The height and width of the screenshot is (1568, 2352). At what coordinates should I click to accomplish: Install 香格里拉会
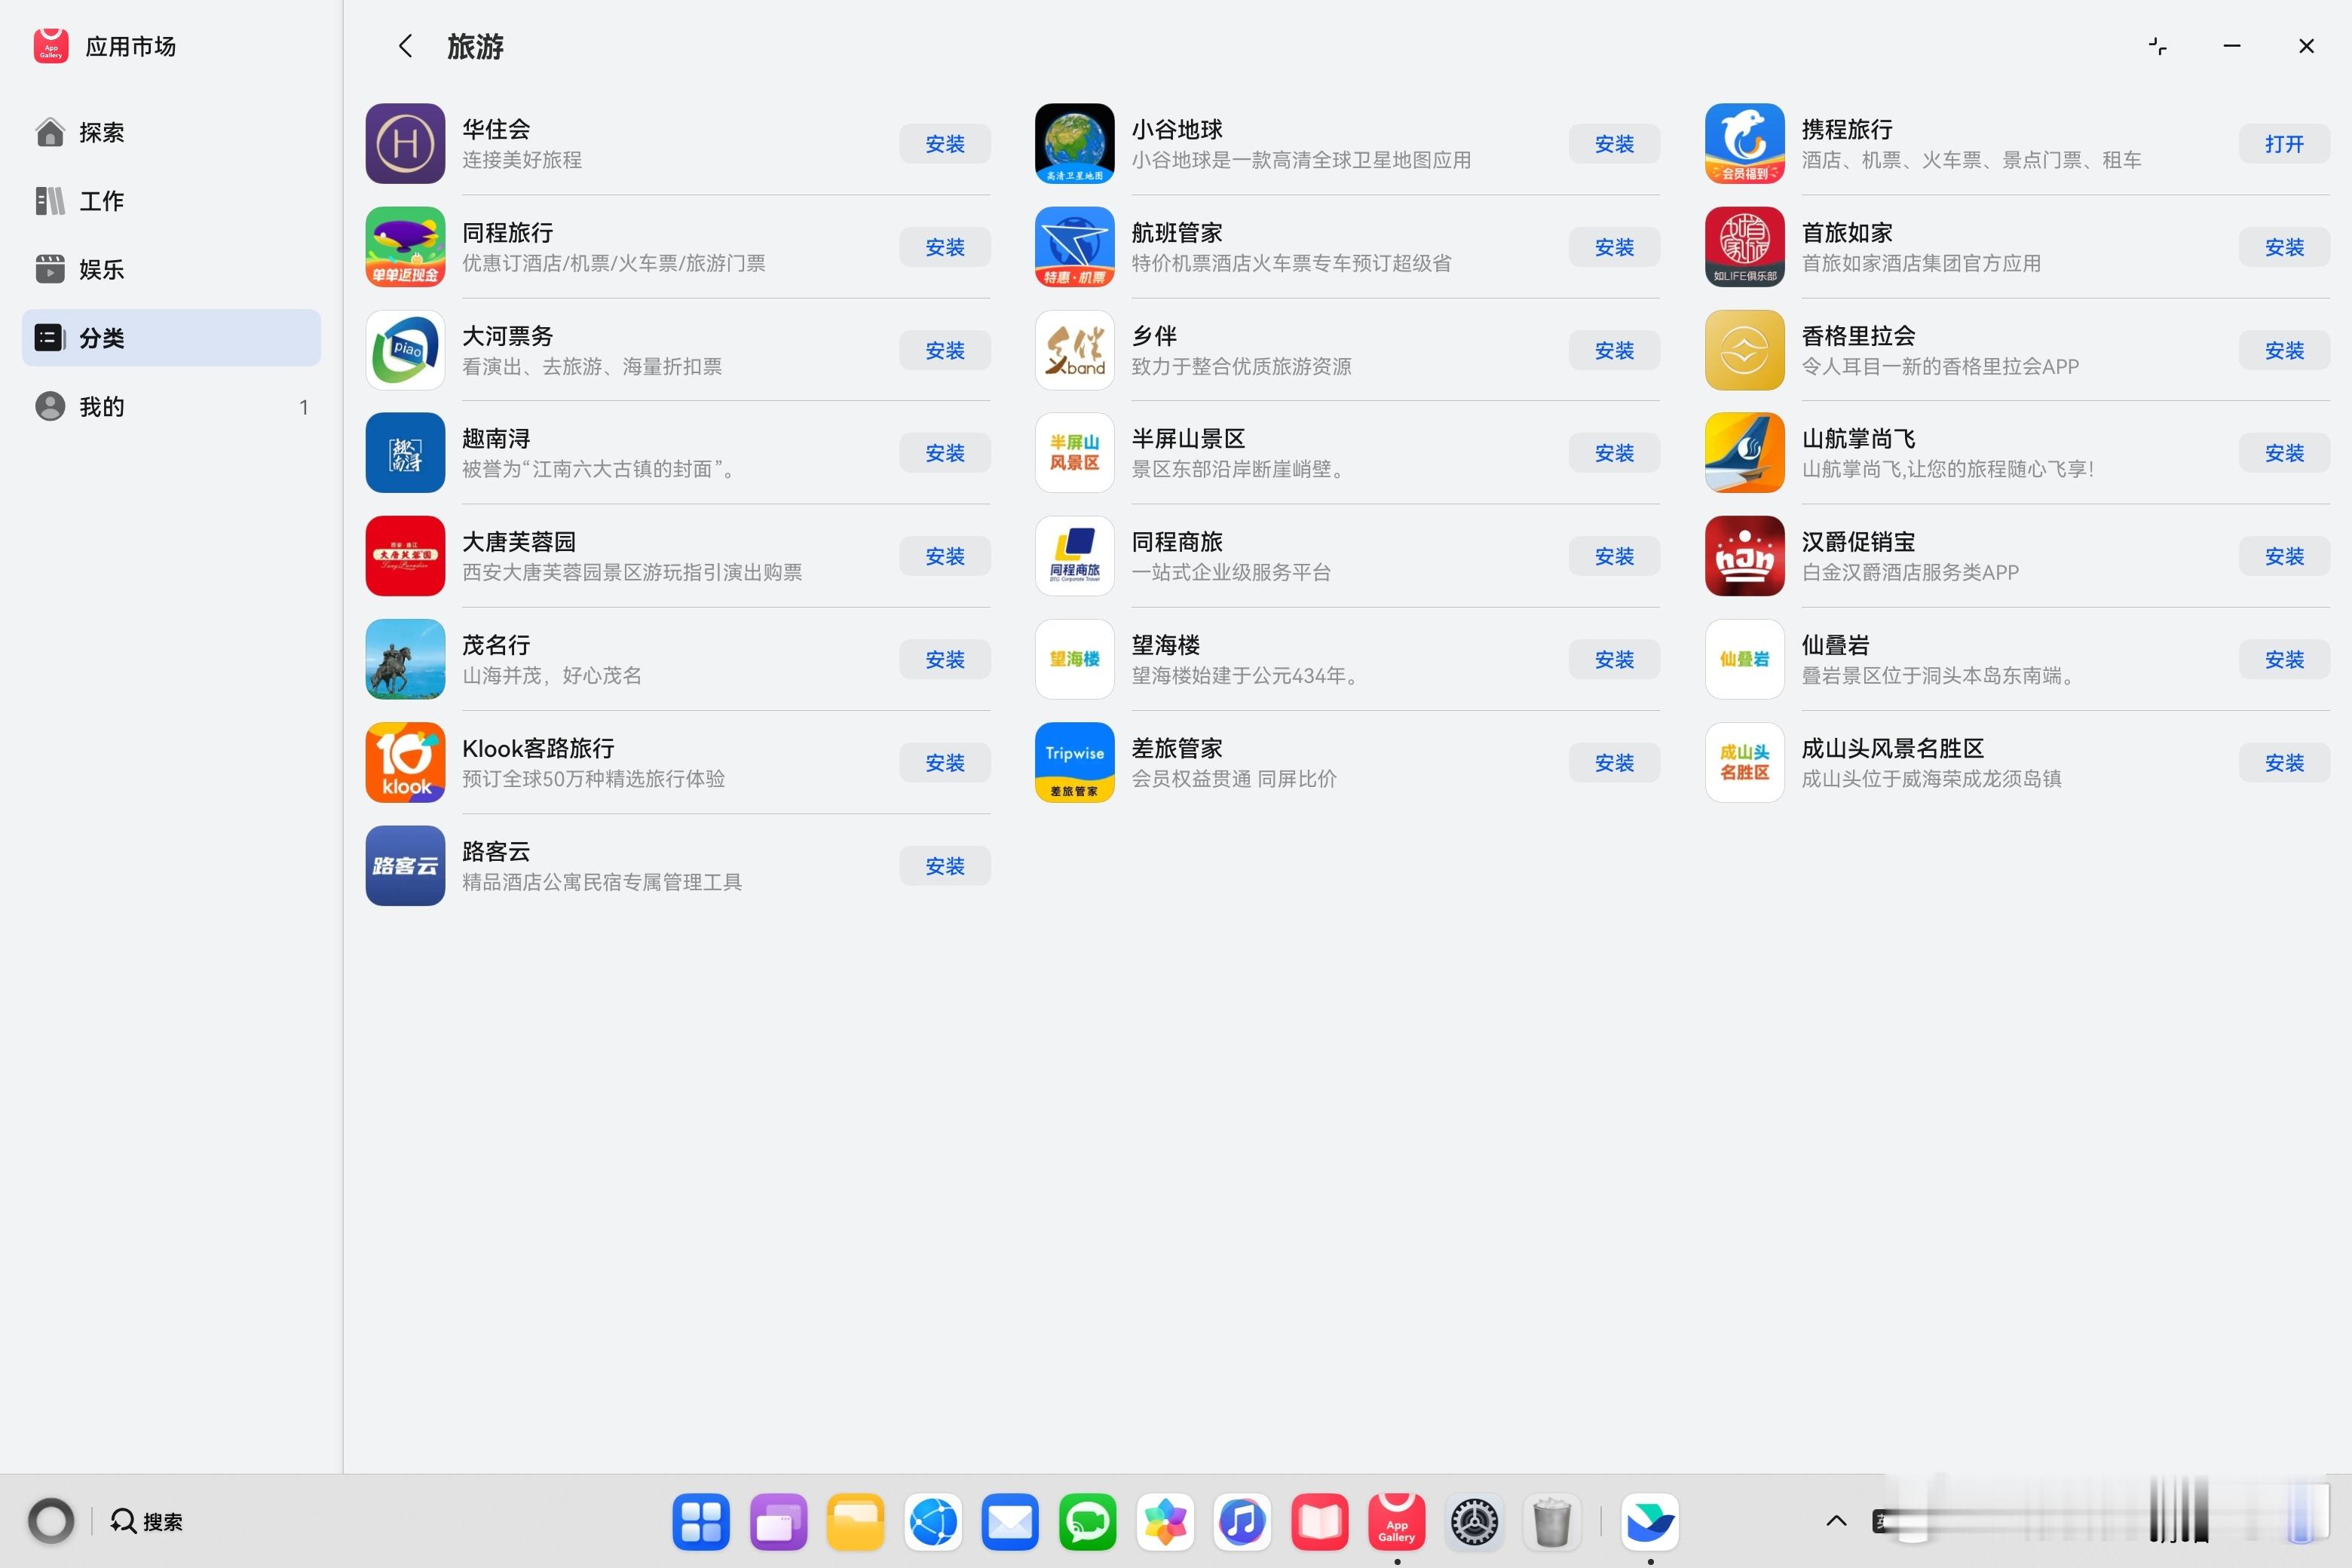coord(2284,350)
